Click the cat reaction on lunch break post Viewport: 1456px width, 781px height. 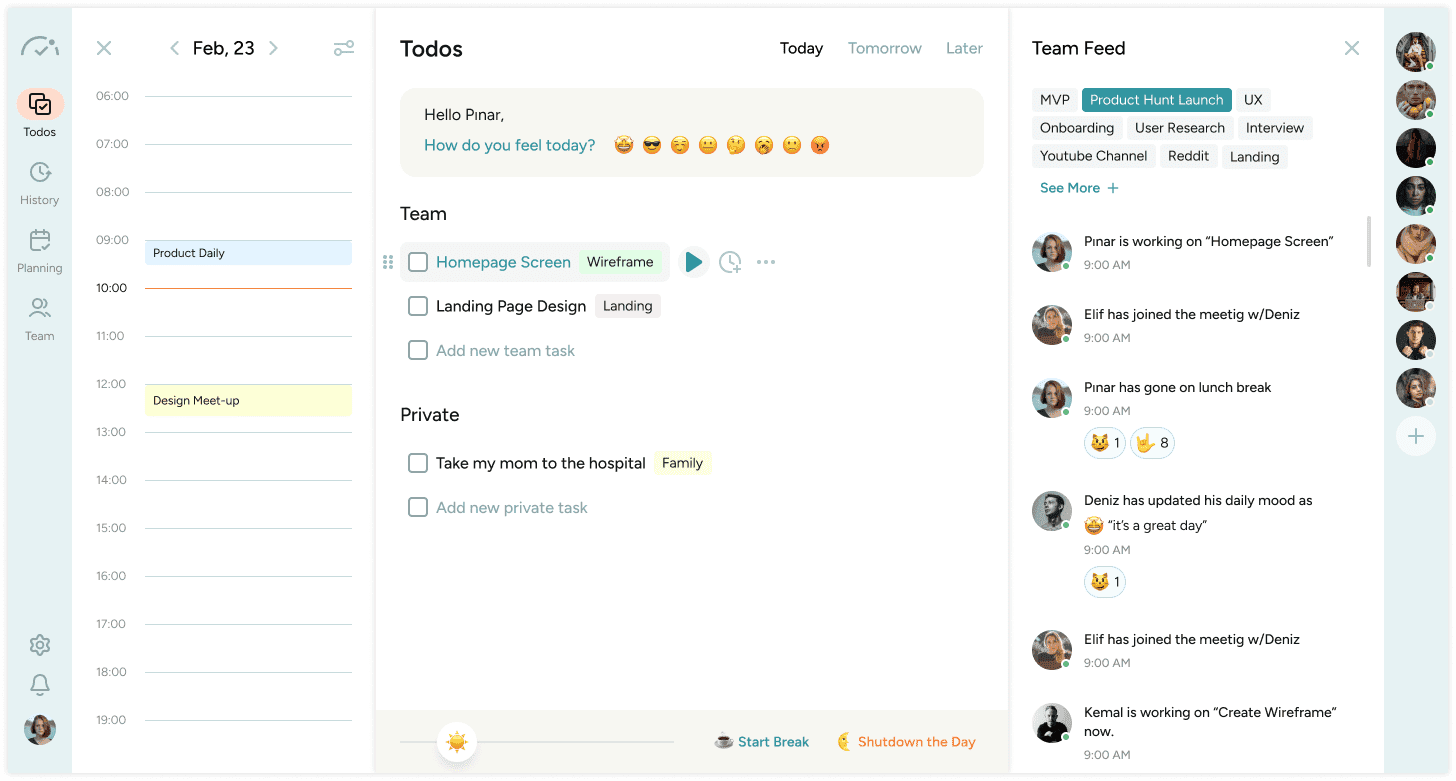click(1105, 443)
